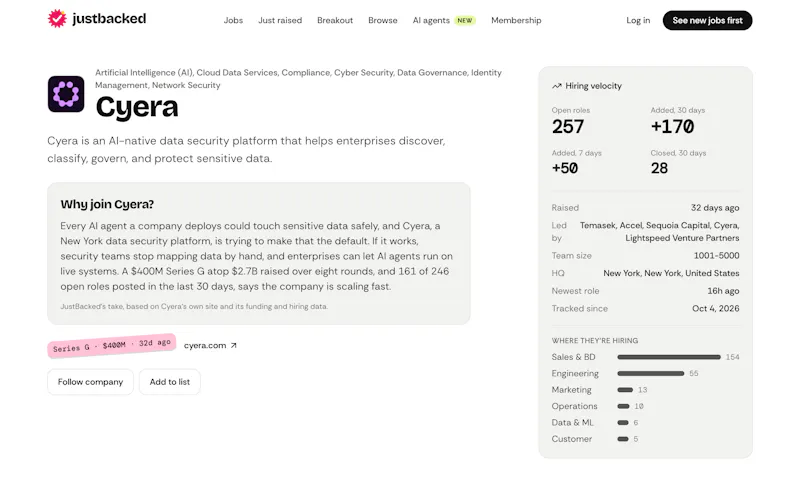Click the Team size value 1001-5000
This screenshot has height=479, width=800.
(716, 256)
